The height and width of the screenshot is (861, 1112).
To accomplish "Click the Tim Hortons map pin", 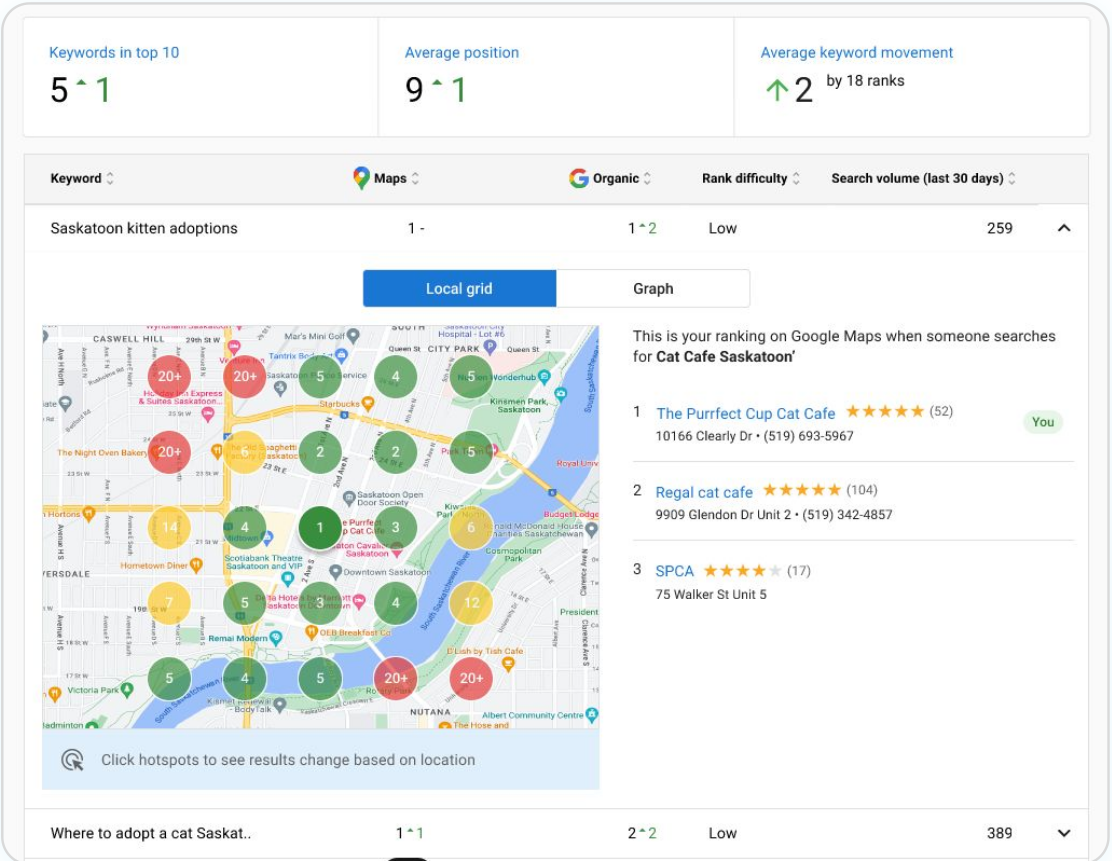I will [x=89, y=513].
